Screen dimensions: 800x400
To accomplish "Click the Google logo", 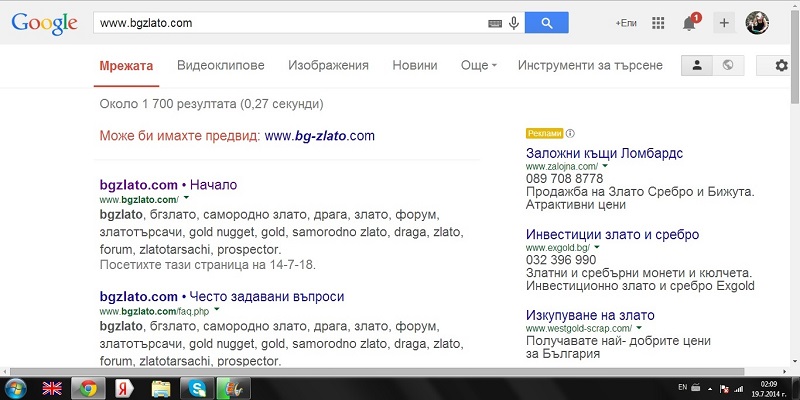I will click(44, 24).
